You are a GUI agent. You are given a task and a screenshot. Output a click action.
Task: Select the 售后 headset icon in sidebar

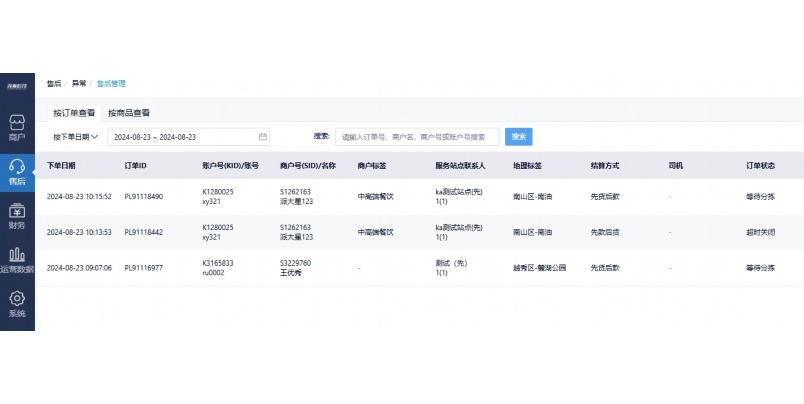(16, 170)
